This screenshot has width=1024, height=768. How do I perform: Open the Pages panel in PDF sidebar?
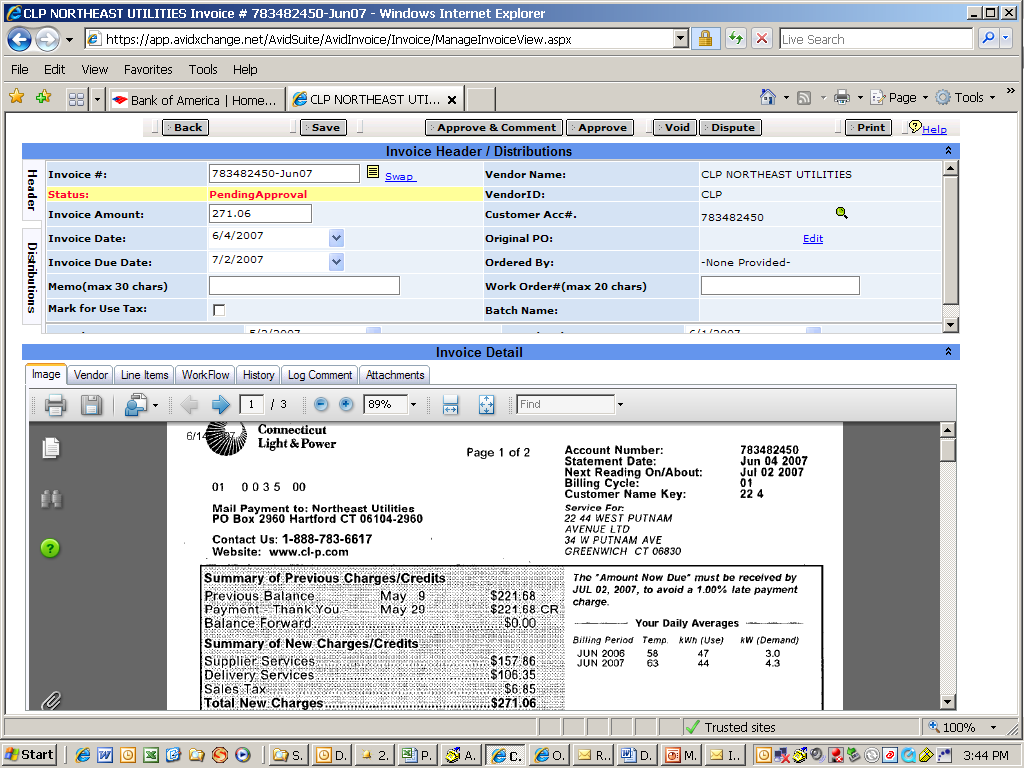click(51, 448)
